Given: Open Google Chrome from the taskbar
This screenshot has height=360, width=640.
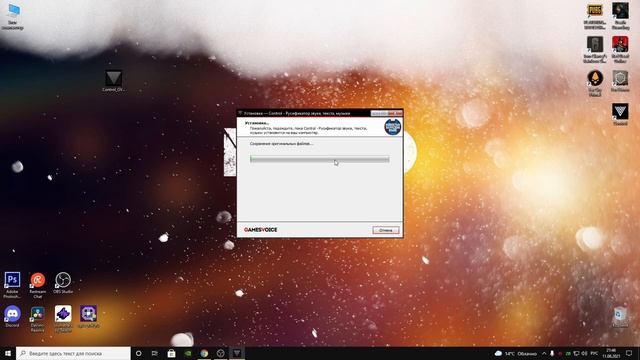Looking at the screenshot, I should 204,353.
